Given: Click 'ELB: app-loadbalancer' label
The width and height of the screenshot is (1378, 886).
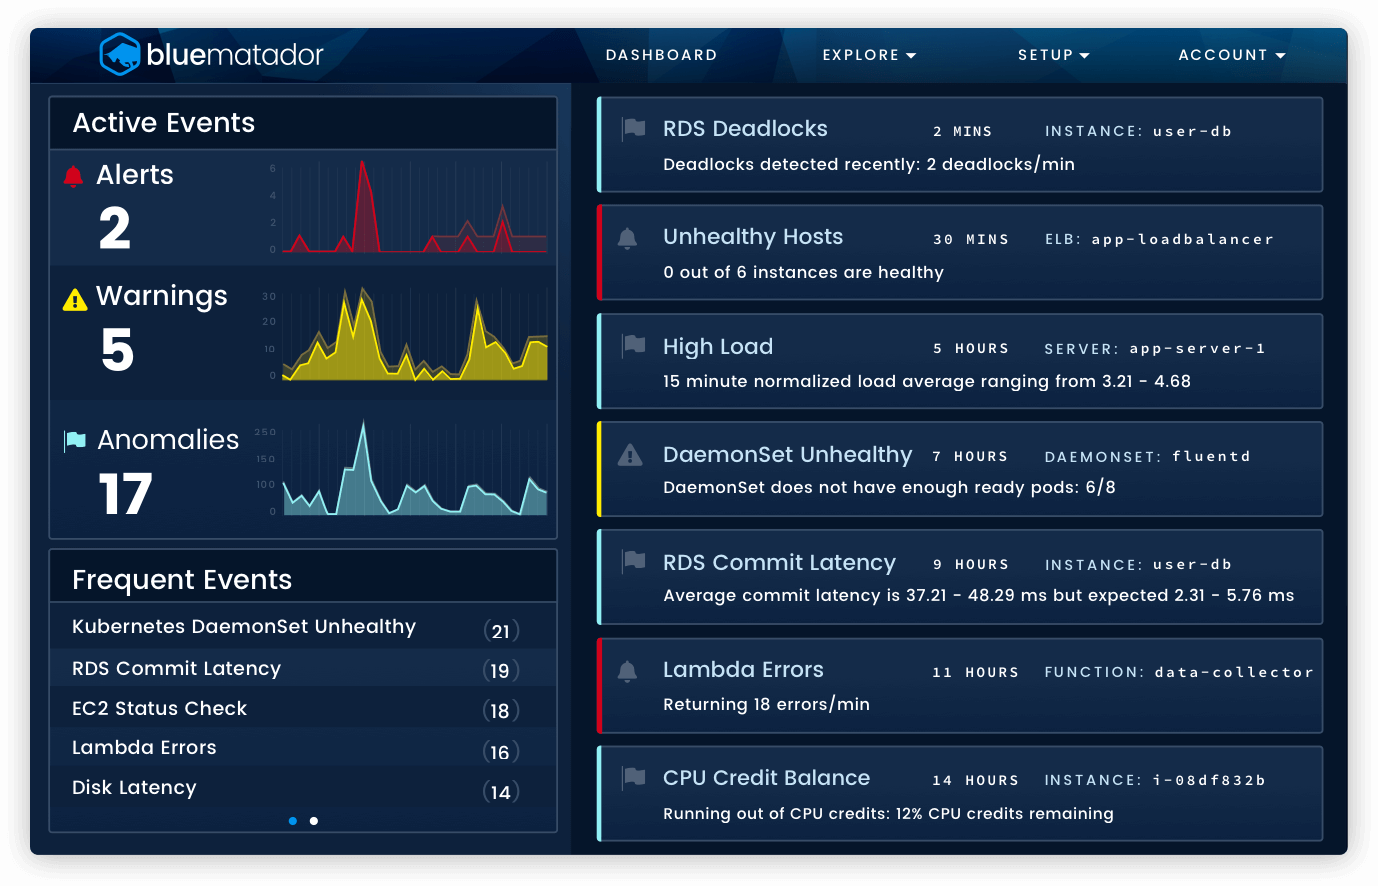Looking at the screenshot, I should coord(1159,240).
